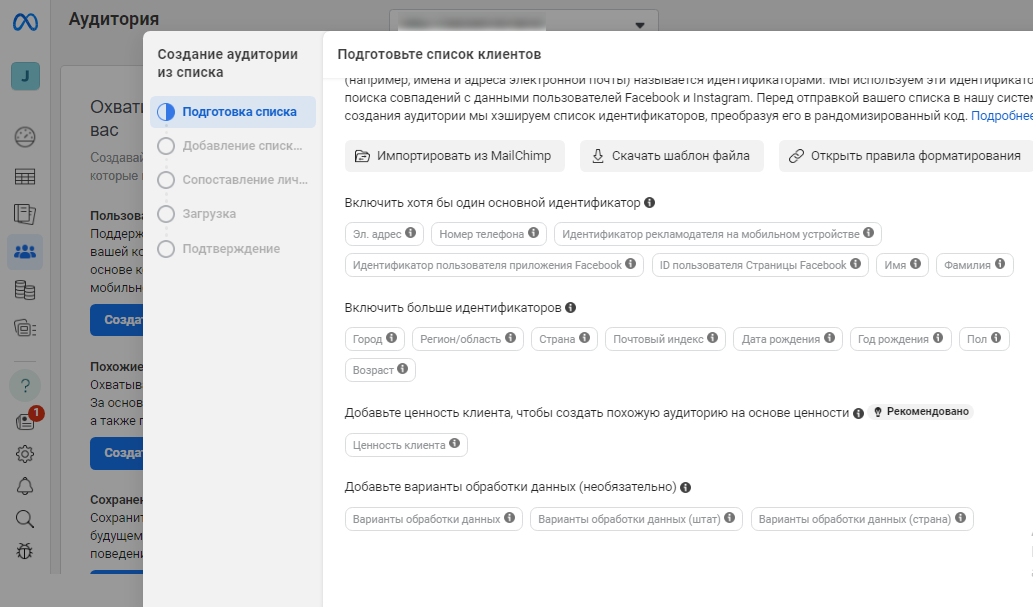Screen dimensions: 1033x607
Task: Click Открыть правила форматирования button
Action: click(908, 156)
